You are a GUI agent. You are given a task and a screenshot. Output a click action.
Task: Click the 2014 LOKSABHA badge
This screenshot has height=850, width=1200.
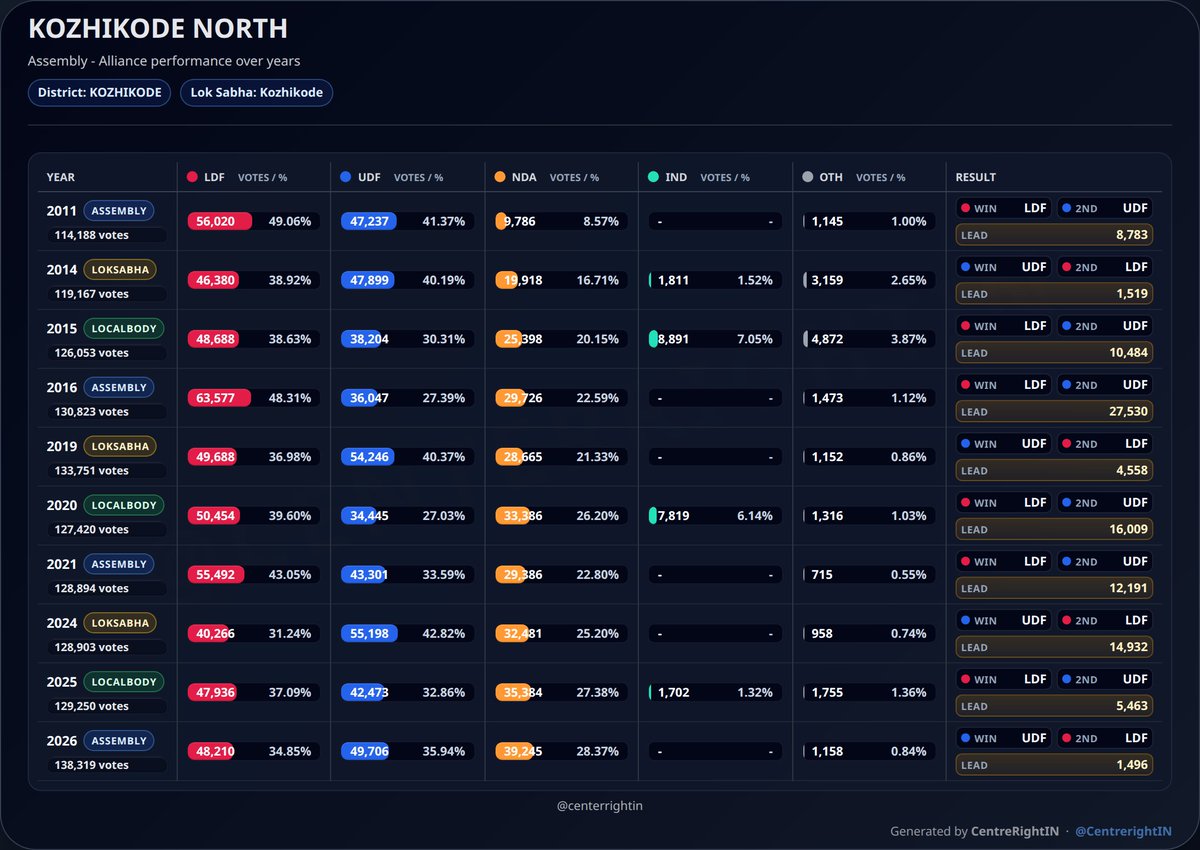pyautogui.click(x=120, y=269)
